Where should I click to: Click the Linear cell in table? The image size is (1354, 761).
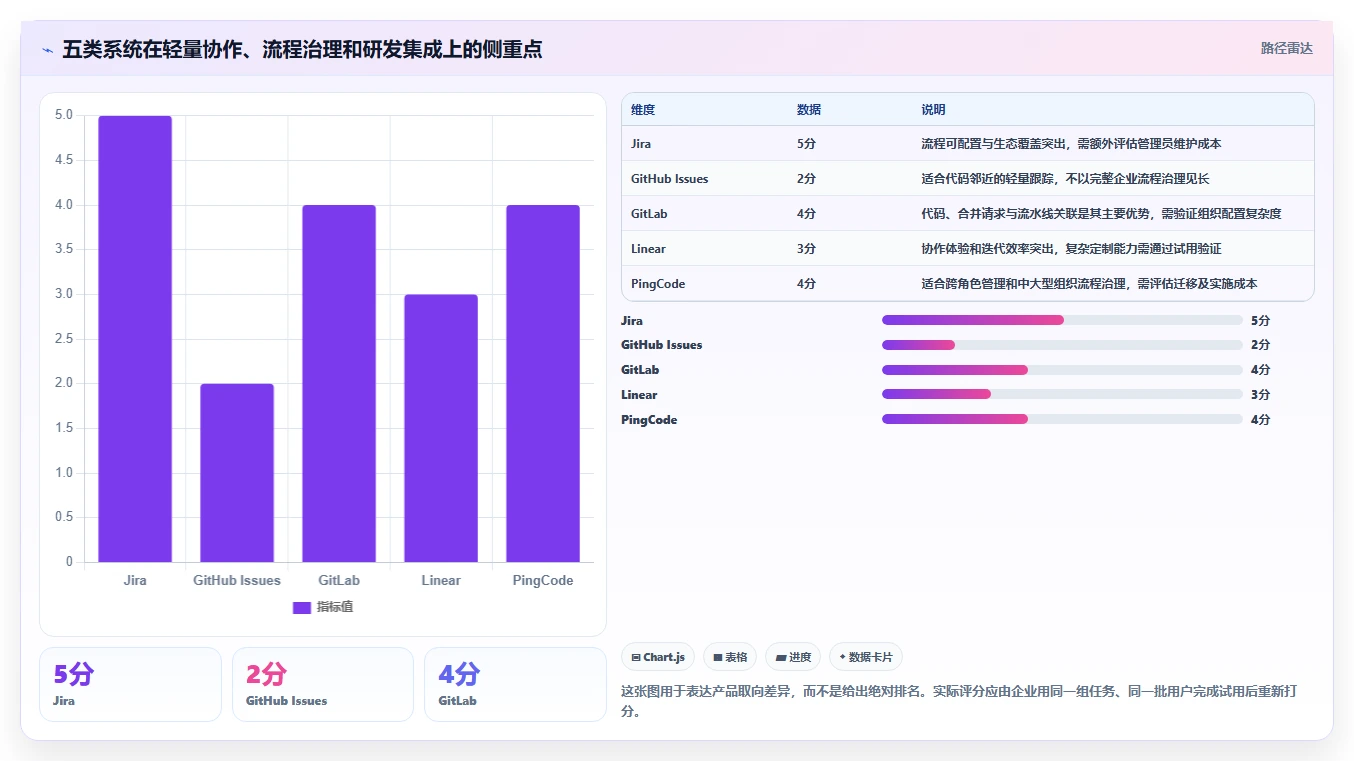(648, 249)
